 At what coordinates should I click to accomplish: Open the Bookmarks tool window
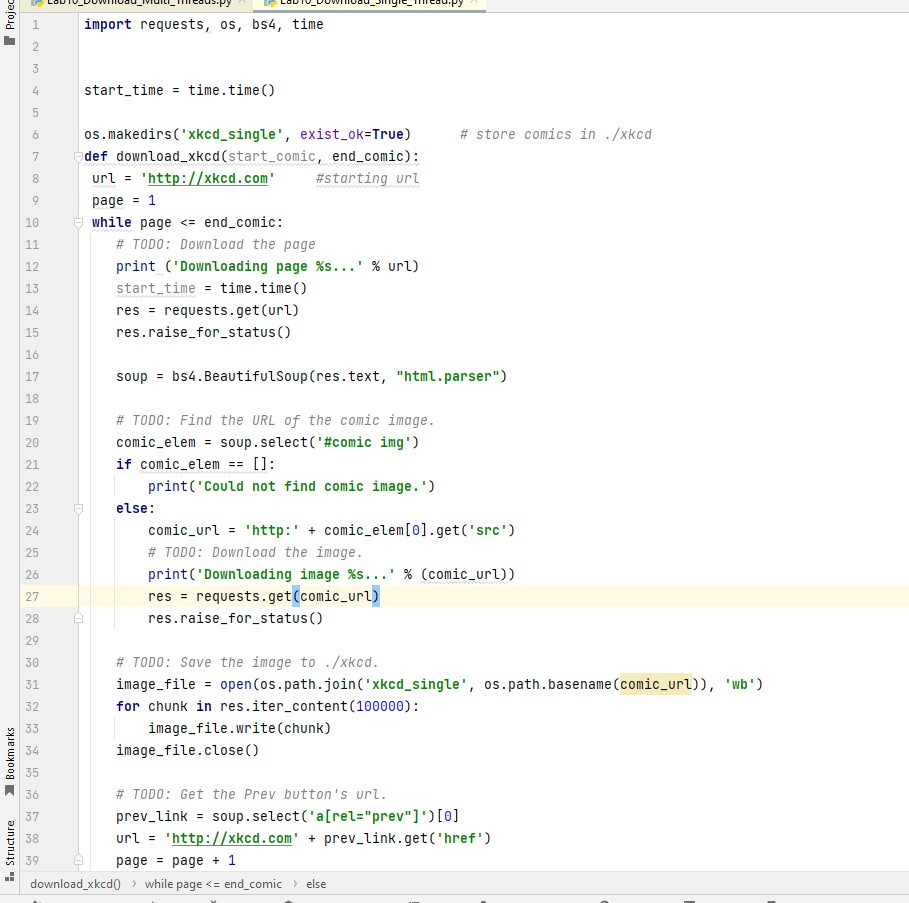pyautogui.click(x=9, y=761)
